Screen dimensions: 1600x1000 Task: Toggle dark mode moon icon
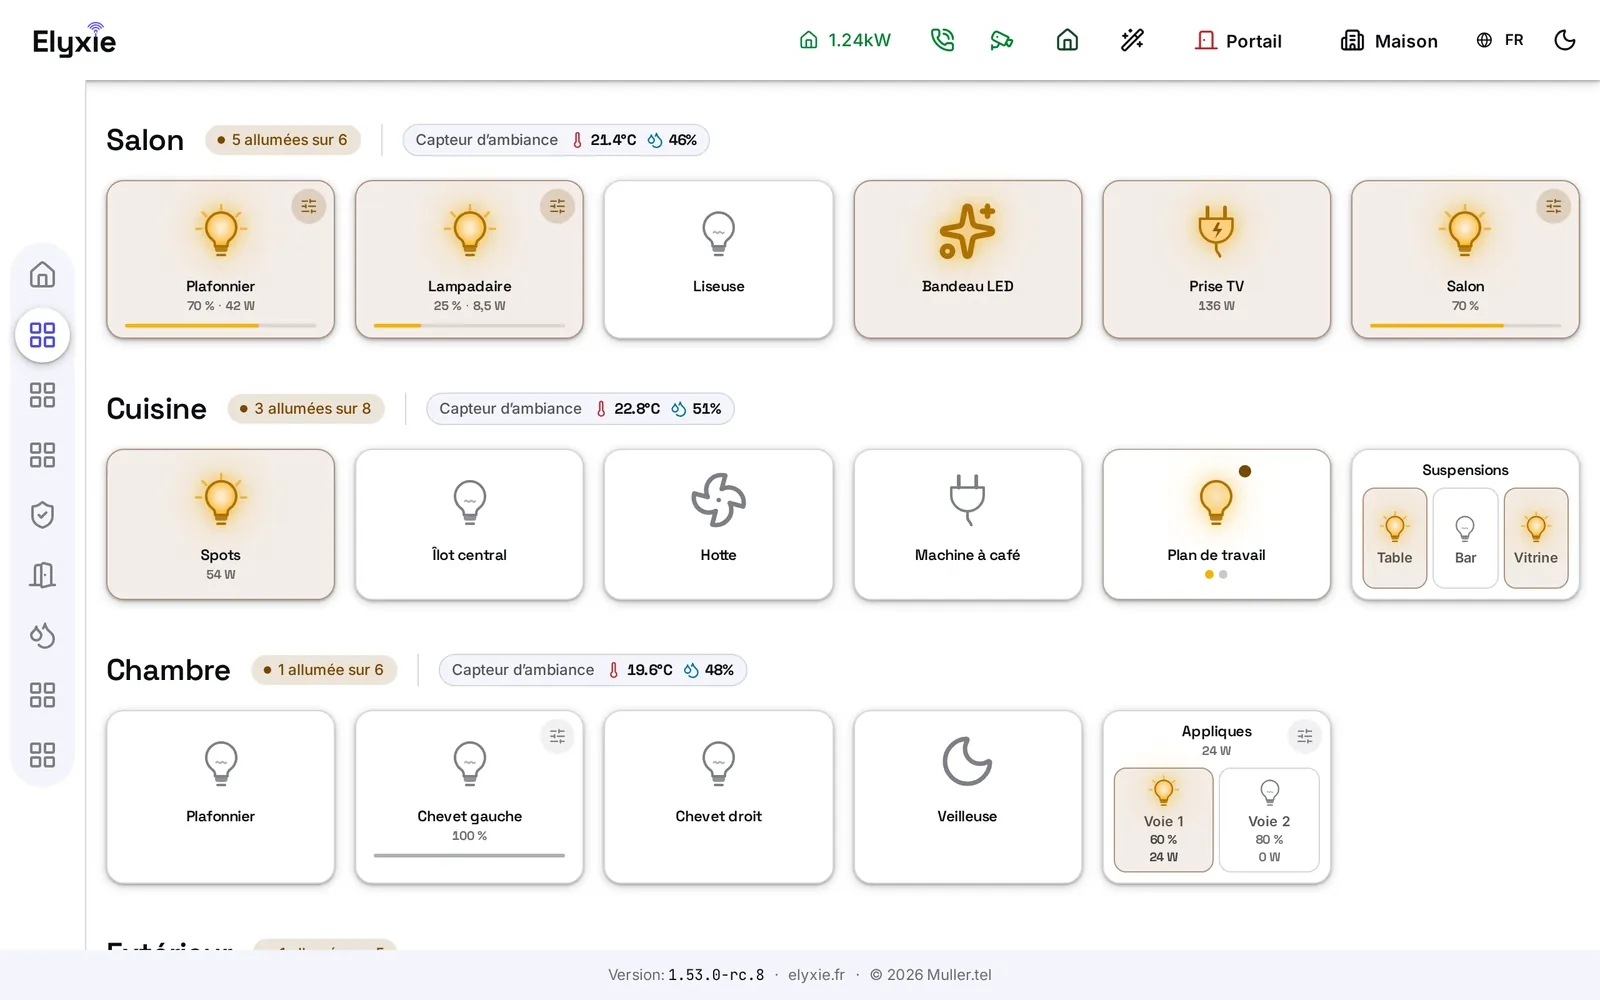(x=1565, y=40)
